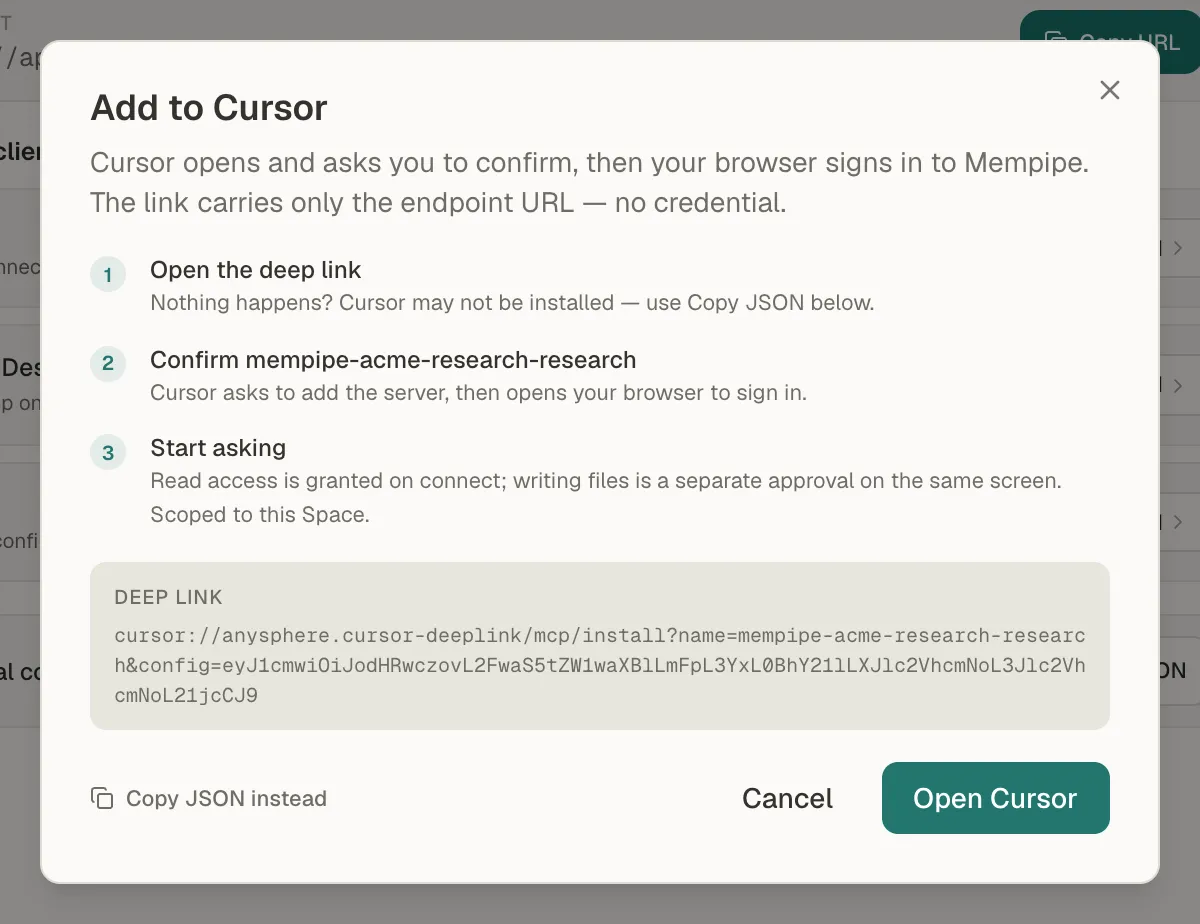The image size is (1200, 924).
Task: Click the Copy JSON instead link
Action: 209,798
